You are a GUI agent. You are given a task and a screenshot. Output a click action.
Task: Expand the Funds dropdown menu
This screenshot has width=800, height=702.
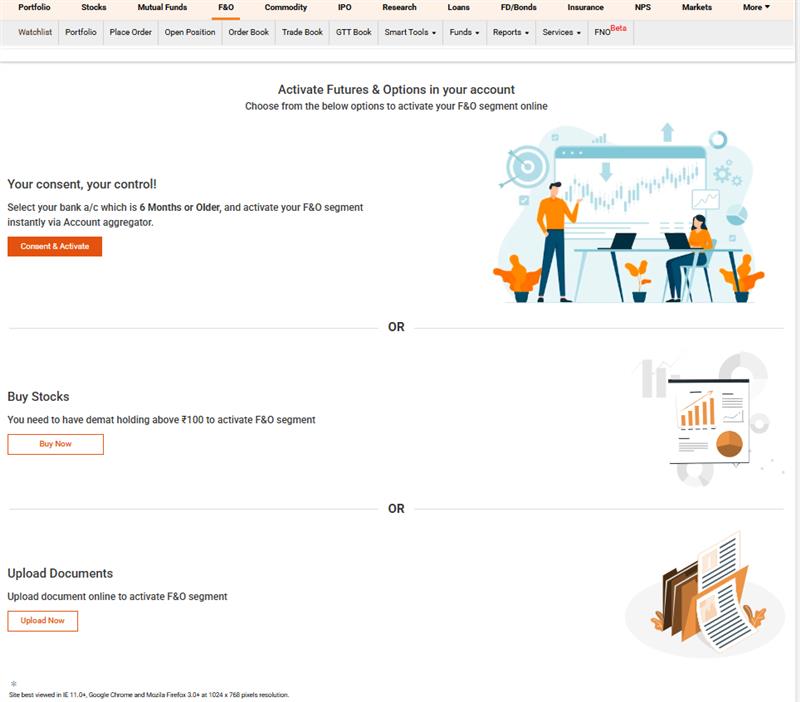tap(464, 32)
